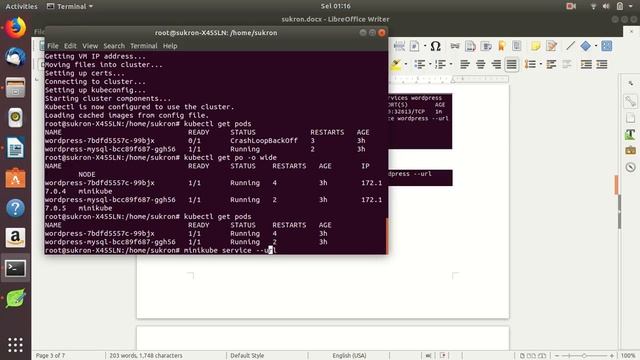Insert a footnote in Writer

coord(470,46)
